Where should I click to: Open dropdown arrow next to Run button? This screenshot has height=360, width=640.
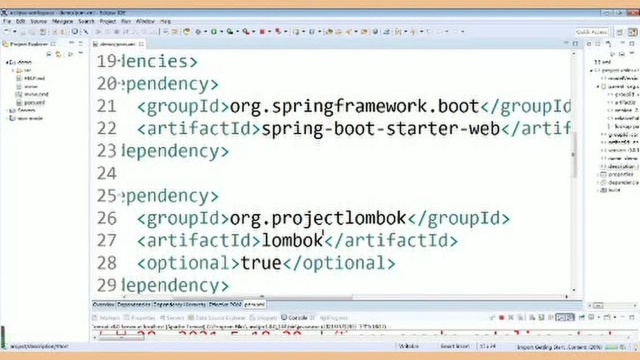221,31
